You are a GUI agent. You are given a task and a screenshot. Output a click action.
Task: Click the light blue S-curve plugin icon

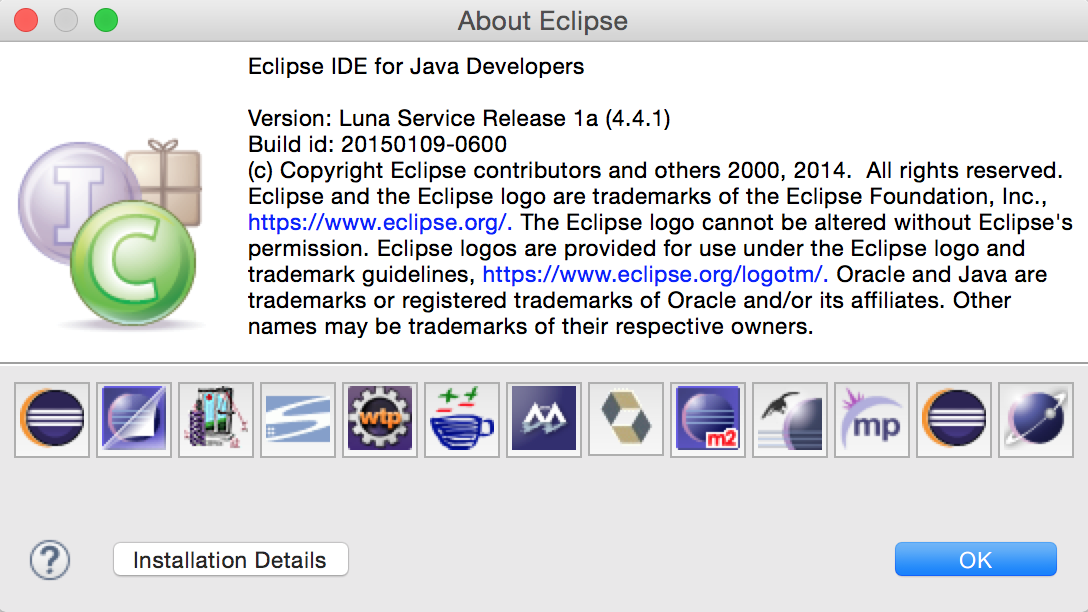click(298, 420)
